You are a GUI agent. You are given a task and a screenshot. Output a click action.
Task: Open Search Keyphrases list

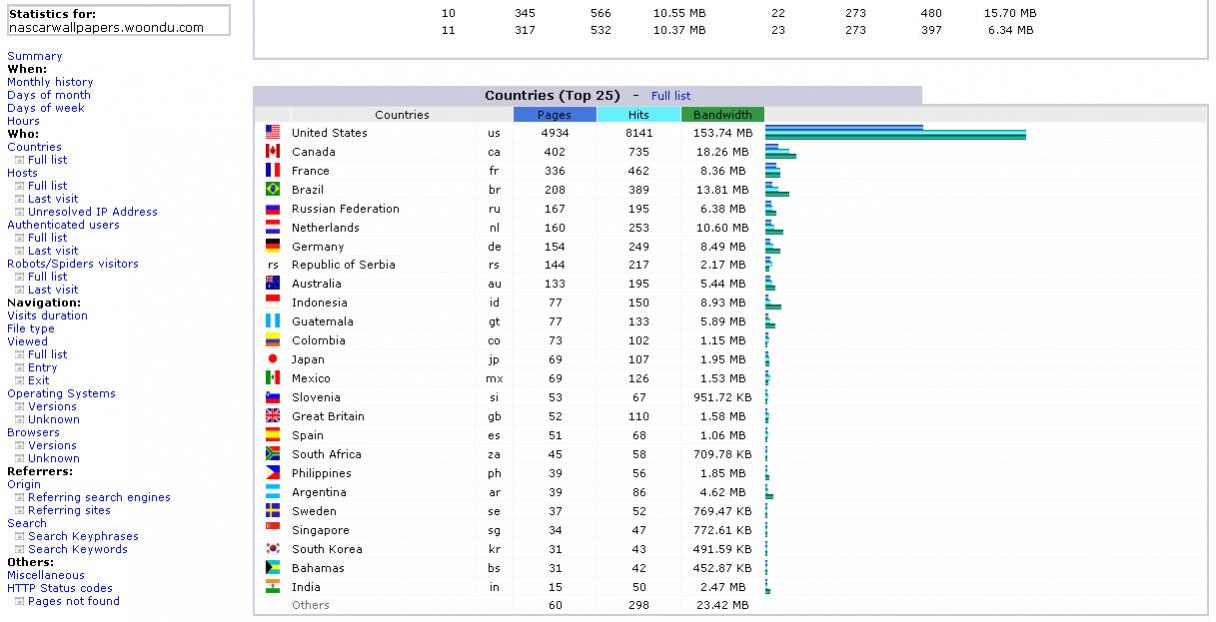click(x=83, y=537)
